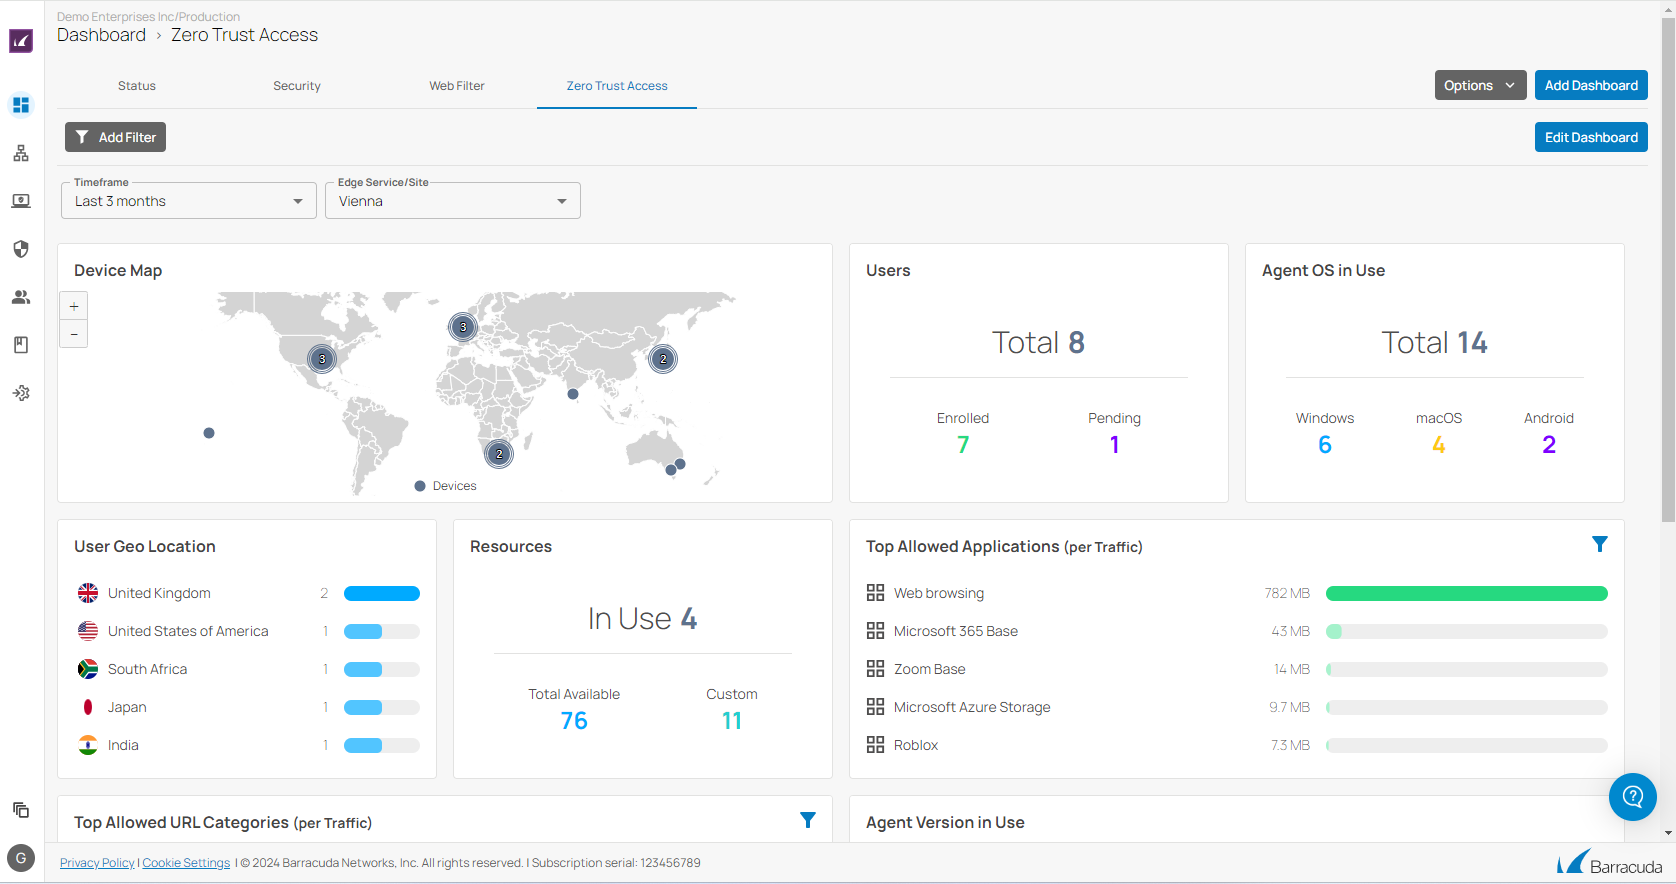
Task: Click the Edit Dashboard button
Action: pos(1591,137)
